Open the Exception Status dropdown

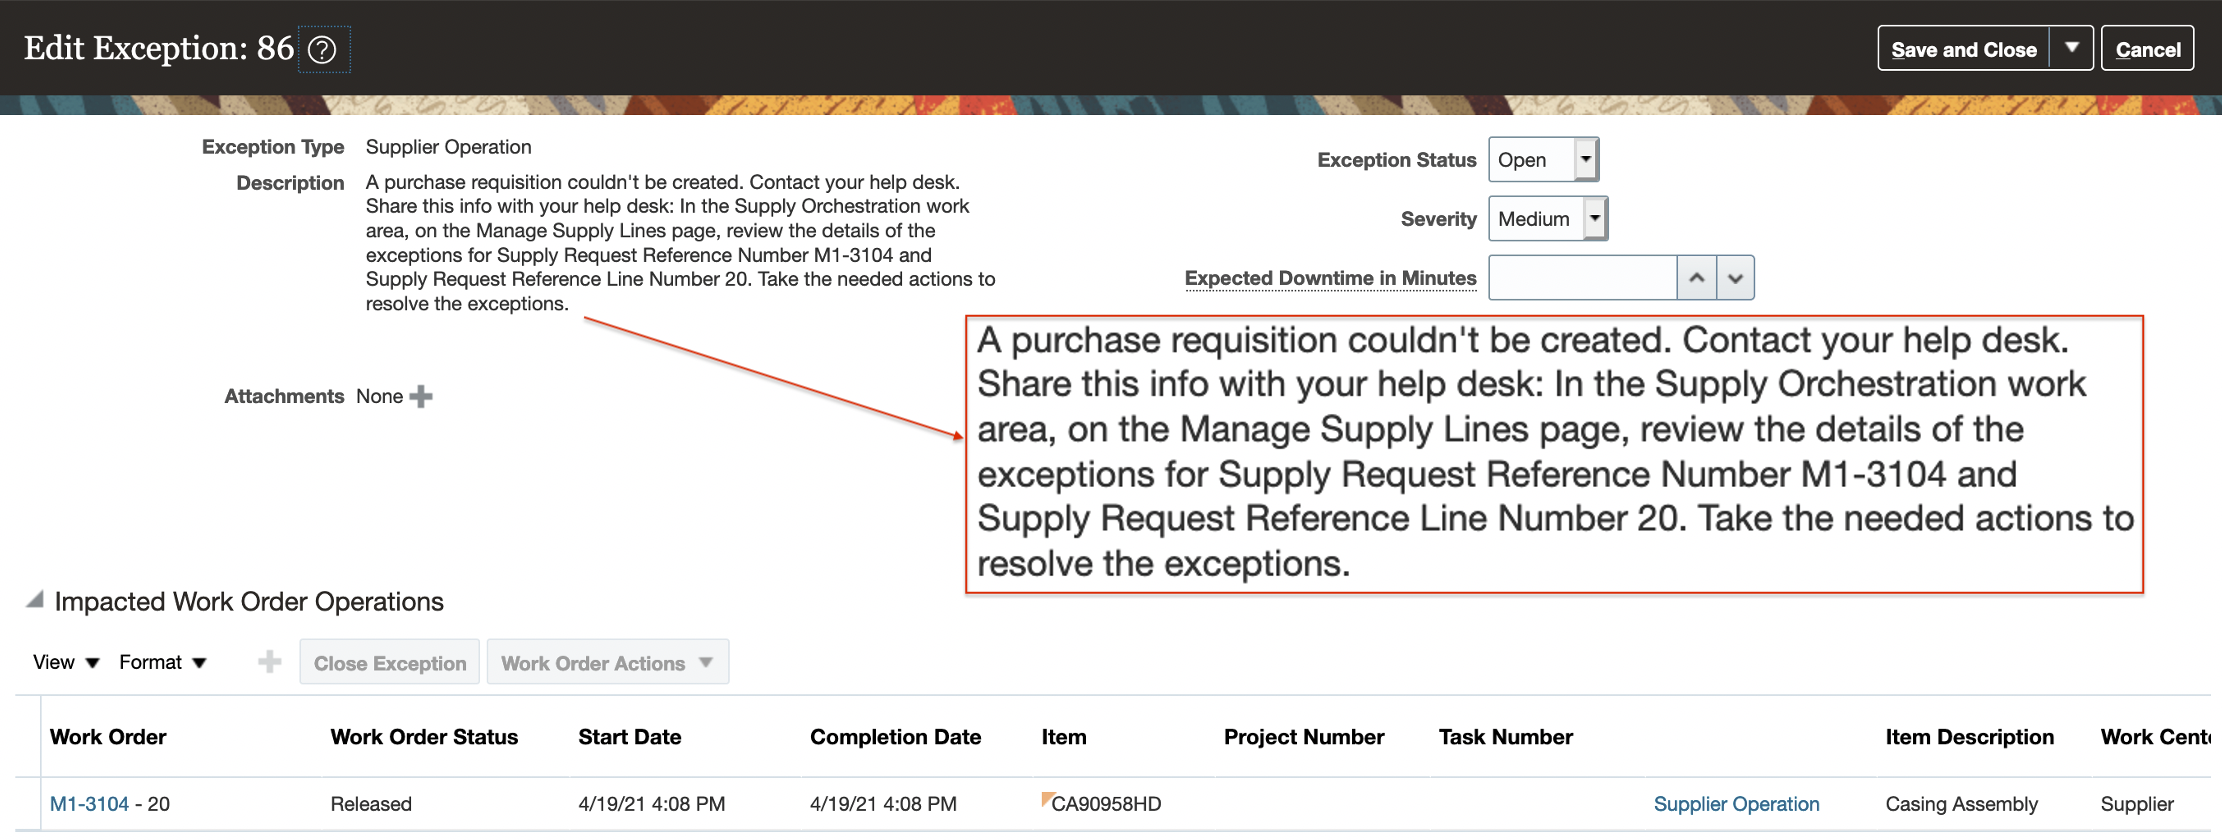pyautogui.click(x=1585, y=160)
